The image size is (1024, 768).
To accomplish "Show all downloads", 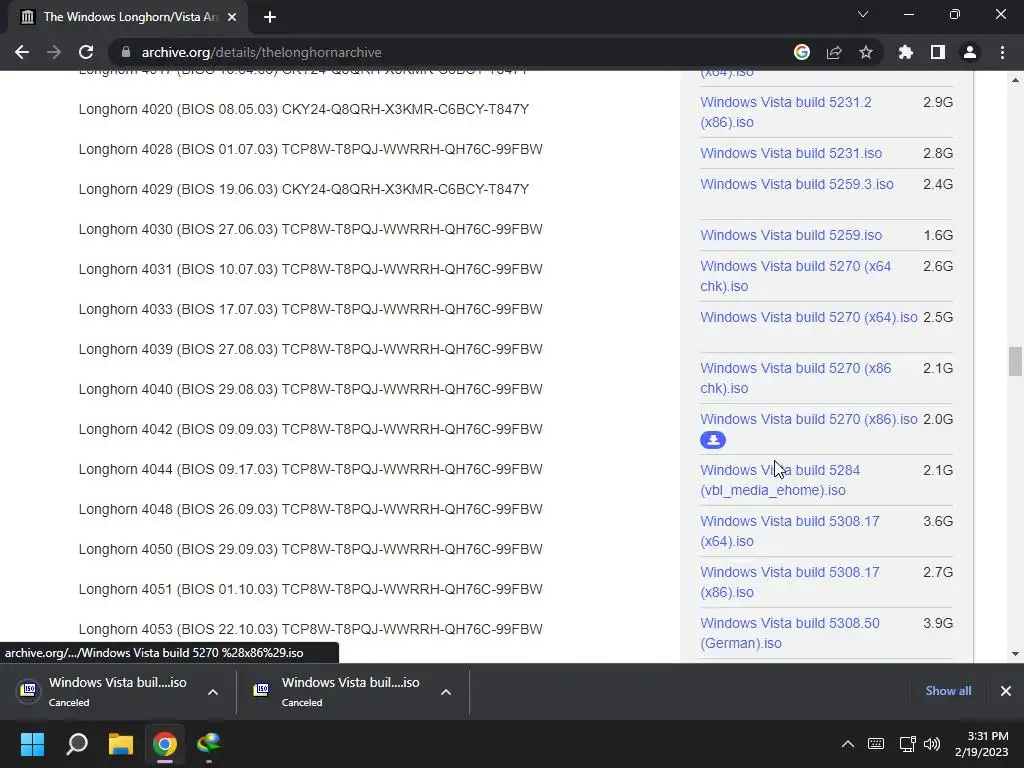I will coord(948,691).
